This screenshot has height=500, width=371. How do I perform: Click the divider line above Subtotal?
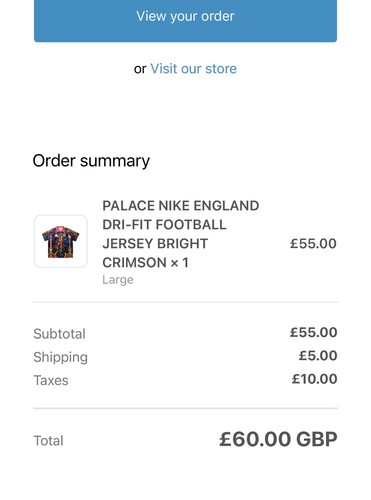(x=185, y=302)
